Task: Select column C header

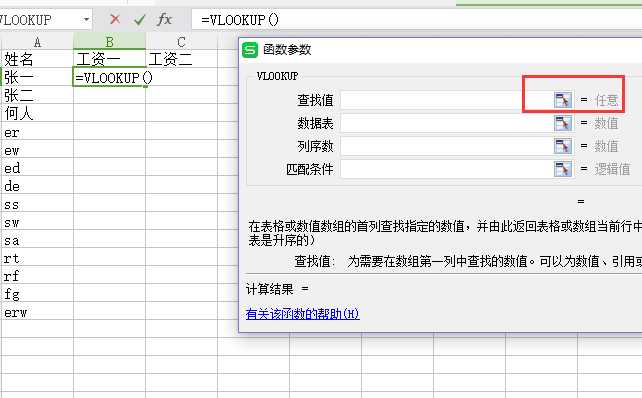Action: pos(181,42)
